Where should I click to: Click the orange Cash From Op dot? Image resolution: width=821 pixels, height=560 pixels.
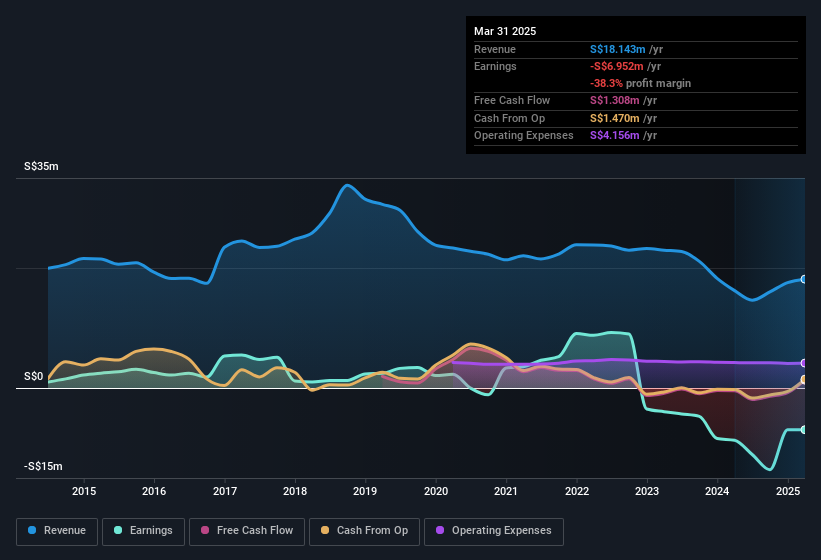point(325,530)
